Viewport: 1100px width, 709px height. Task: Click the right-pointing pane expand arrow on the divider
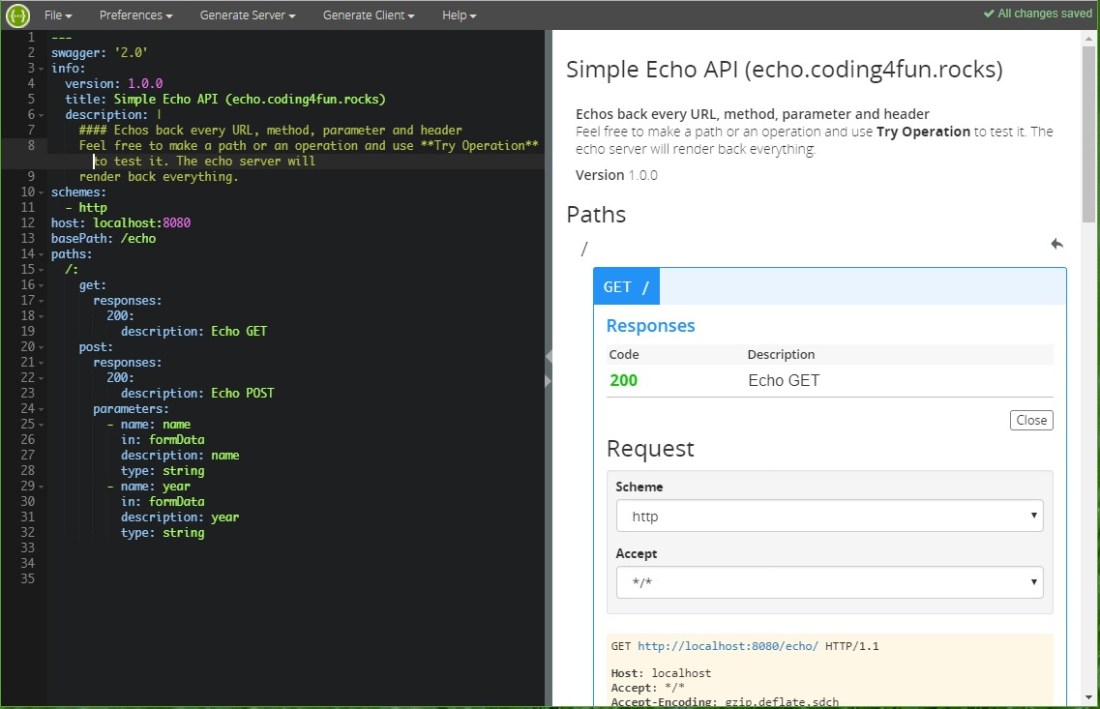pyautogui.click(x=547, y=381)
